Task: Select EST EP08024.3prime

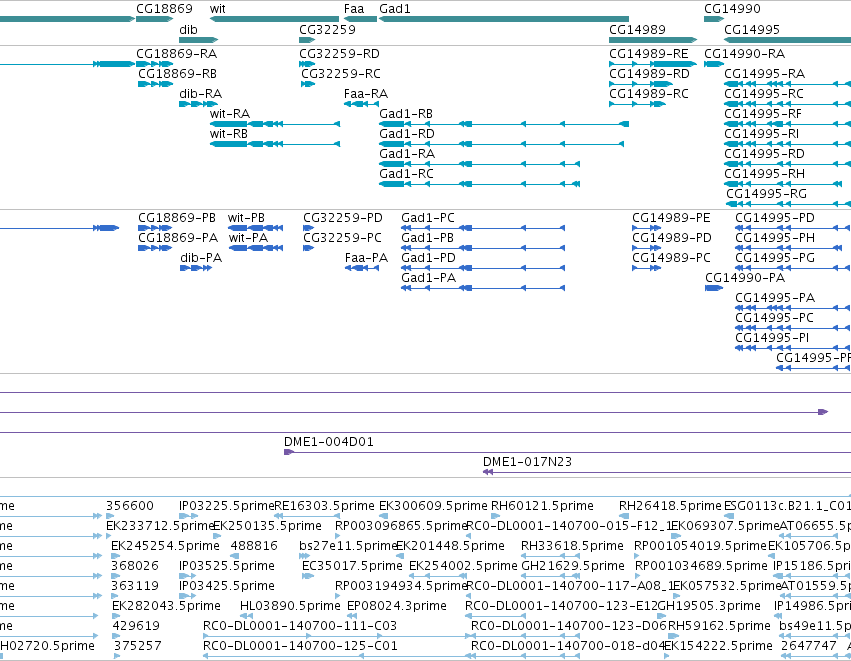Action: [x=352, y=616]
